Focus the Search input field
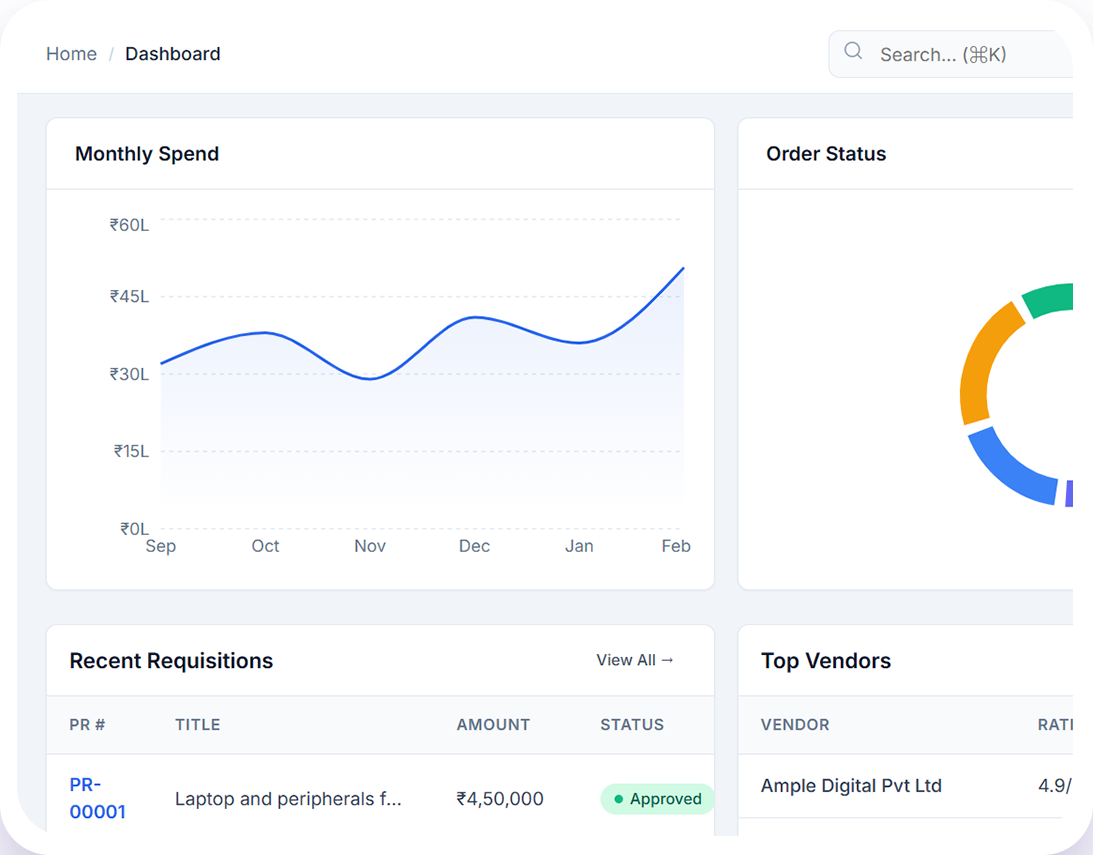 tap(960, 55)
